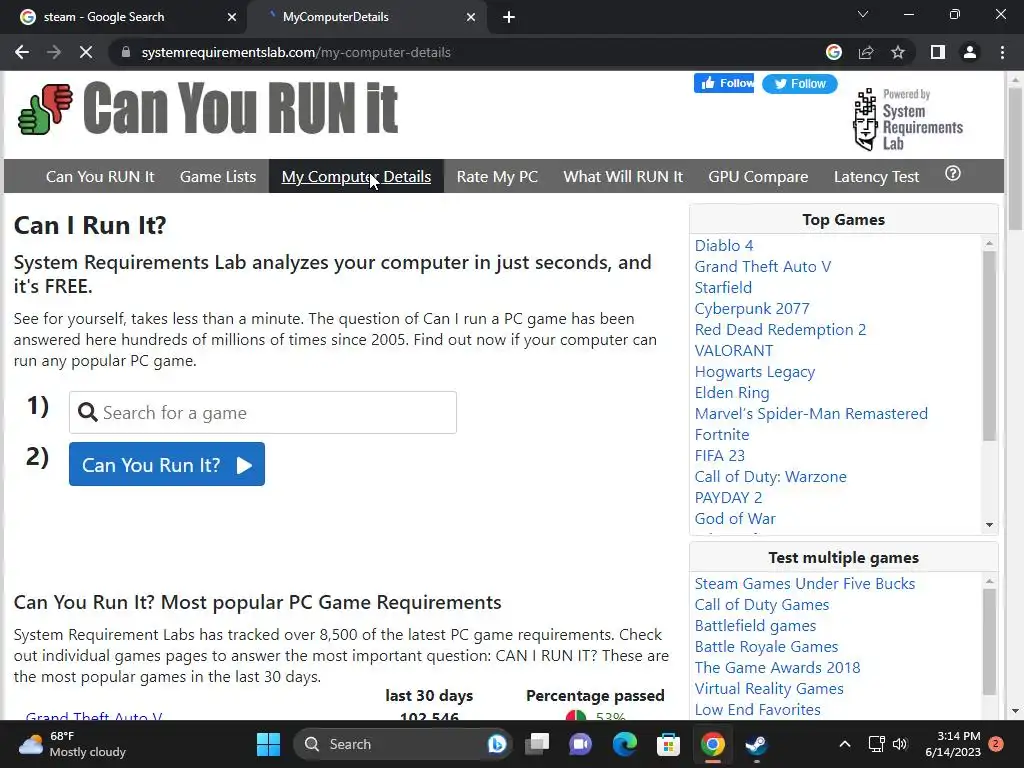
Task: Click the Google icon in address bar
Action: click(x=834, y=52)
